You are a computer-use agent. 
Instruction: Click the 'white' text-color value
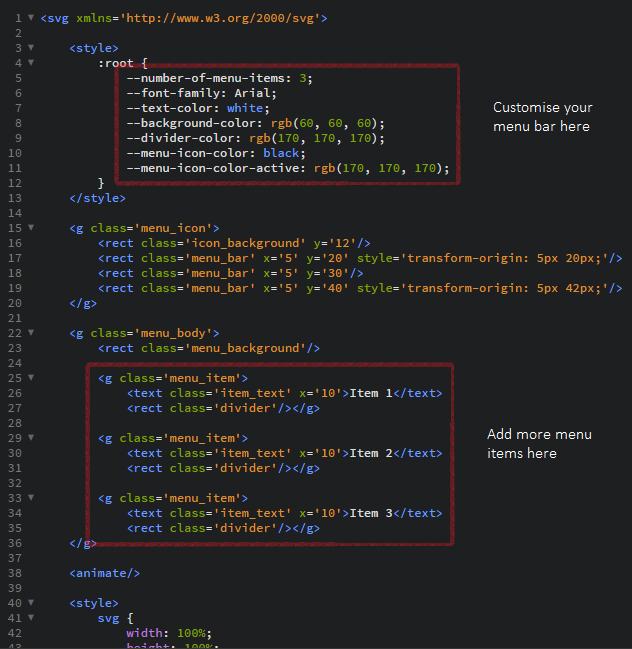coord(245,108)
